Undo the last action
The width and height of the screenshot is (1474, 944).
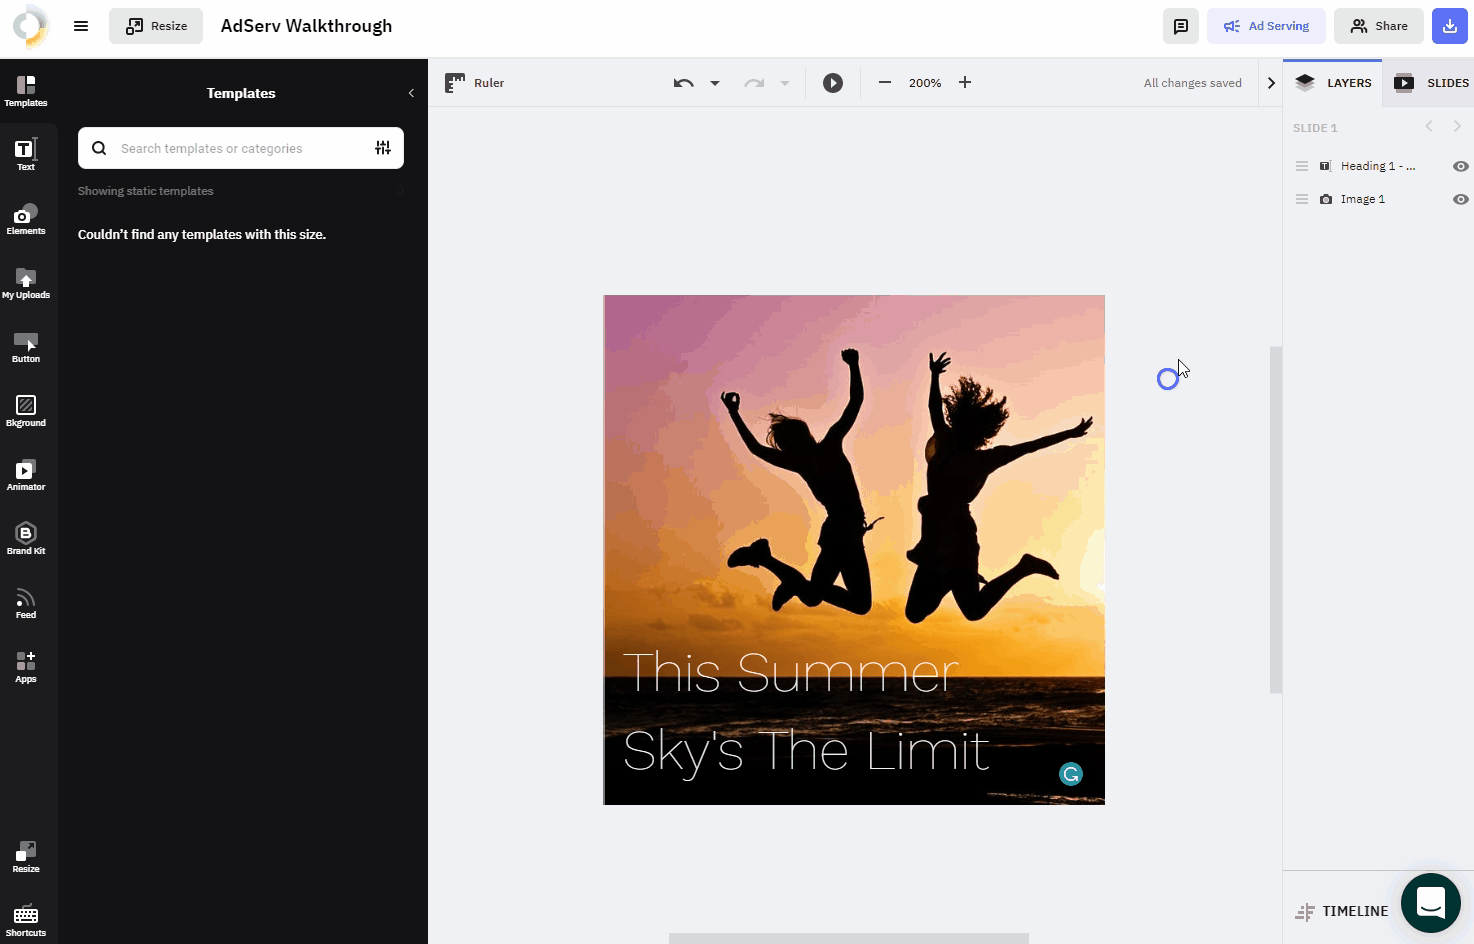pos(684,83)
